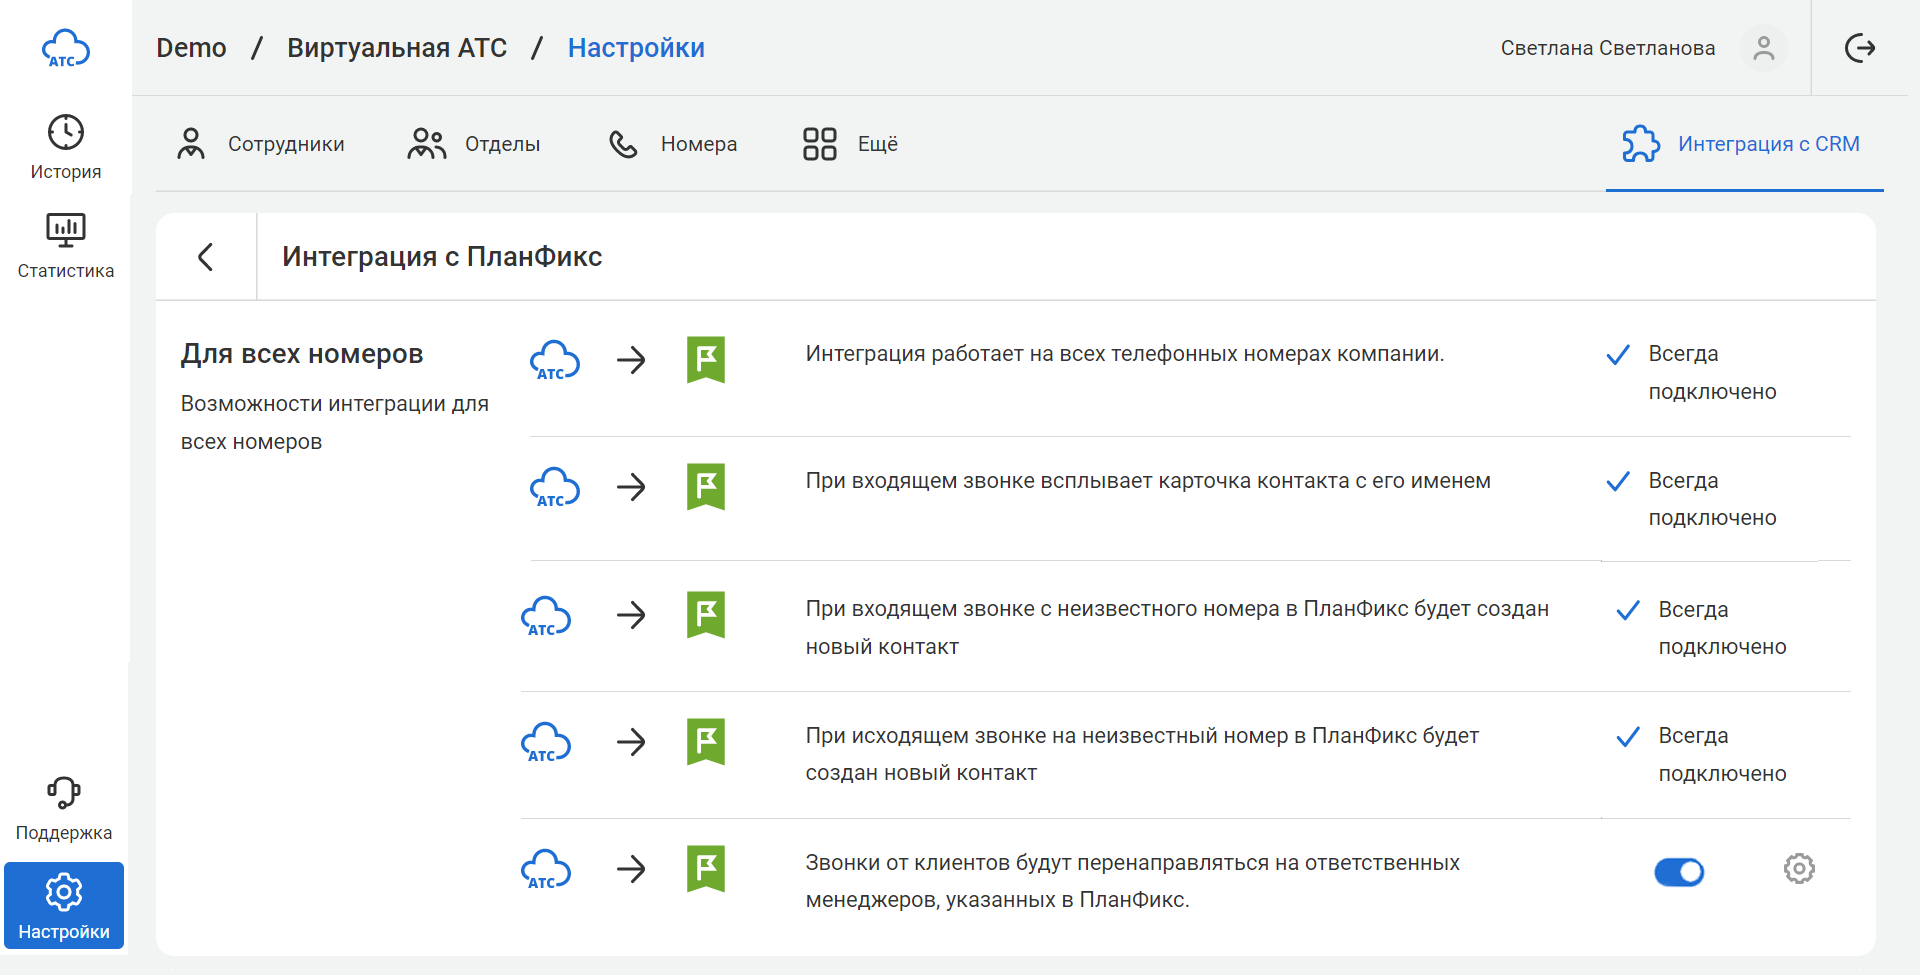1920x975 pixels.
Task: Open Поддержка in the sidebar
Action: pos(64,809)
